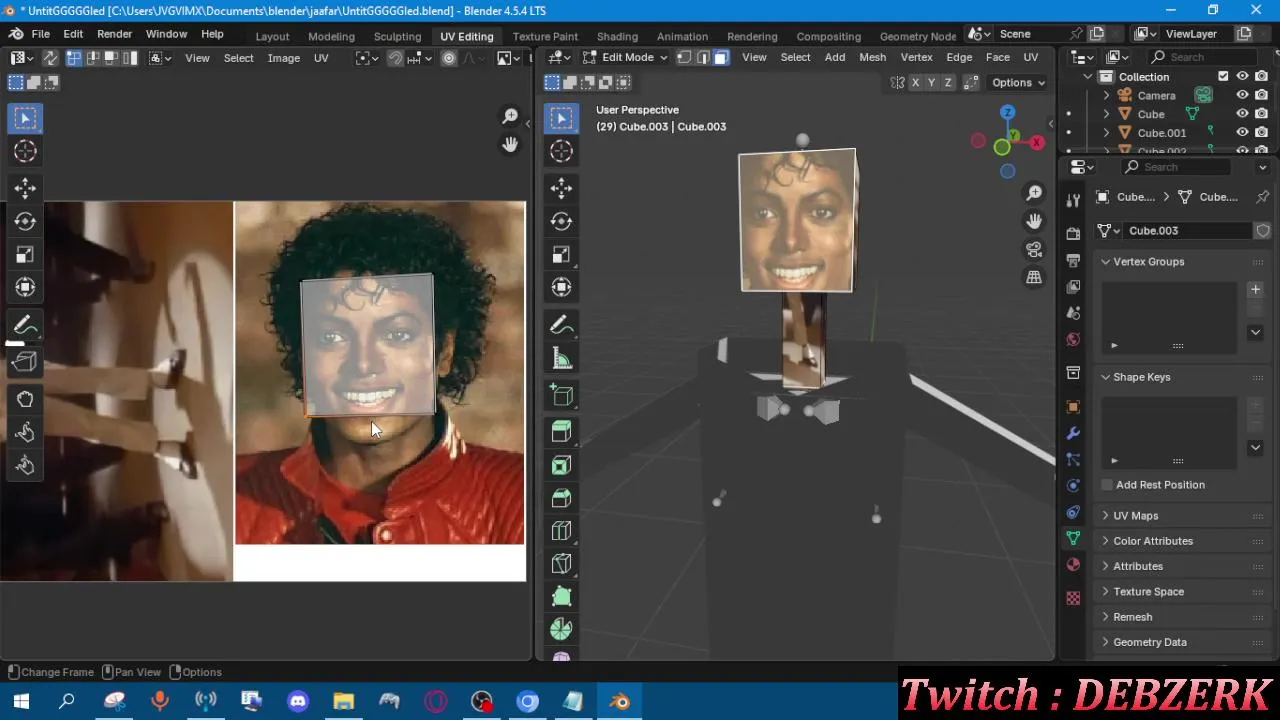The height and width of the screenshot is (720, 1280).
Task: Open the Face menu in 3D viewport
Action: (997, 57)
